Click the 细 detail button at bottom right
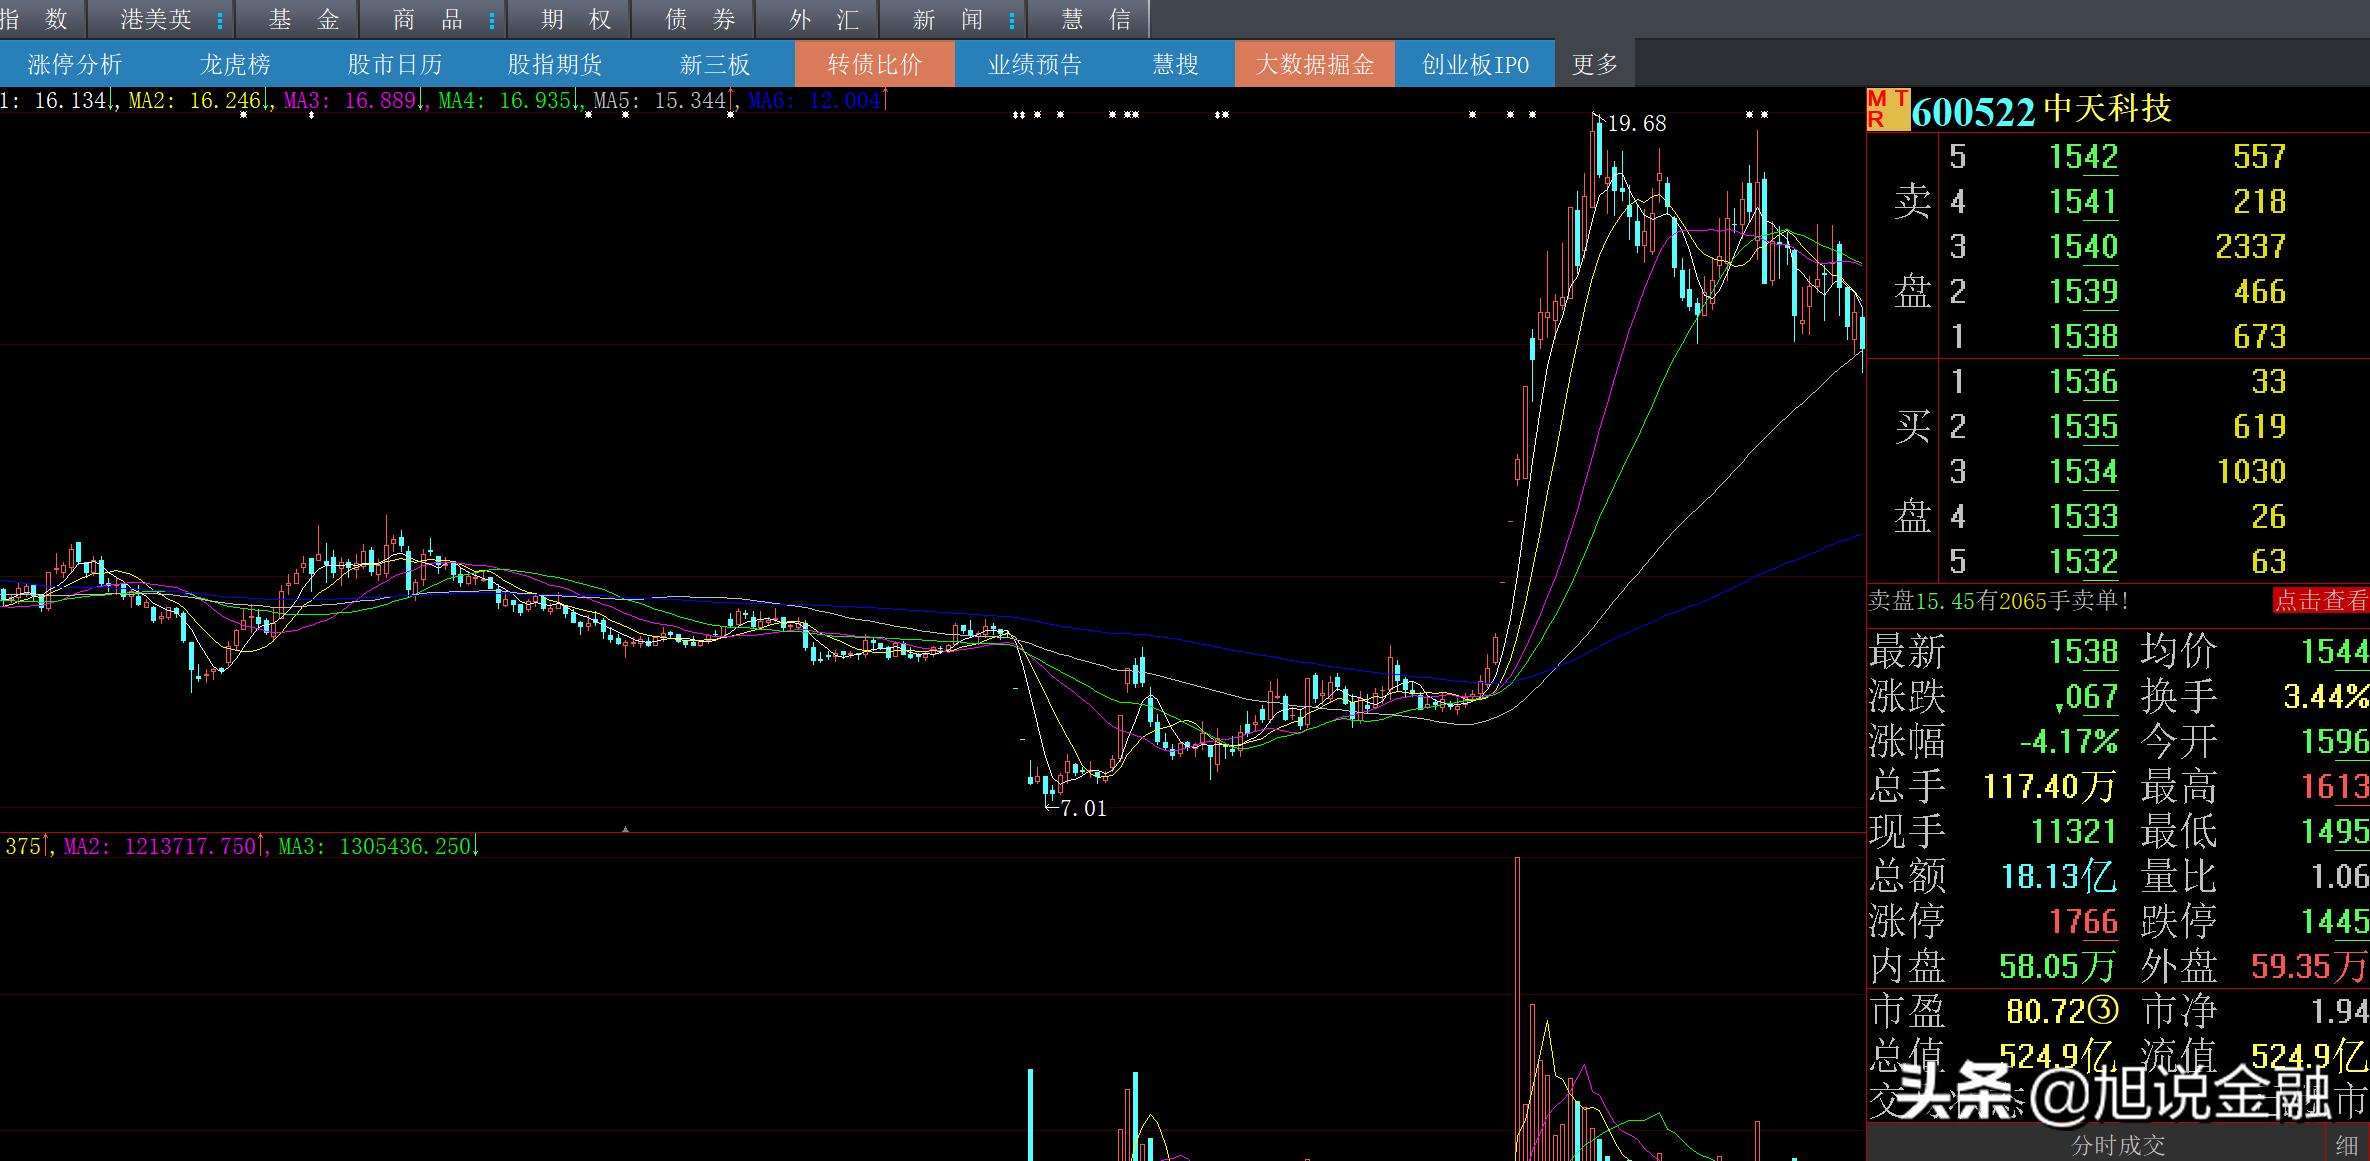 coord(2346,1146)
